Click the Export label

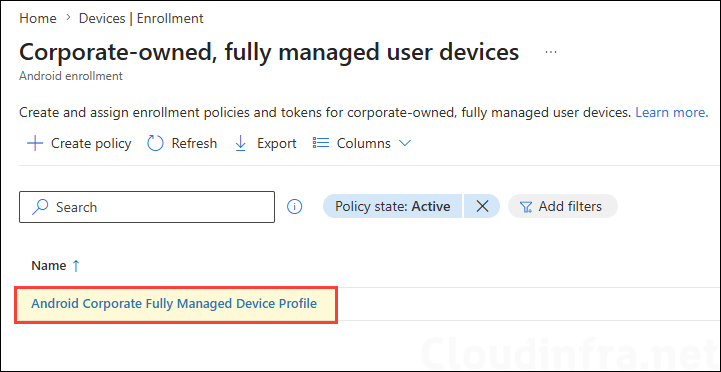tap(276, 143)
